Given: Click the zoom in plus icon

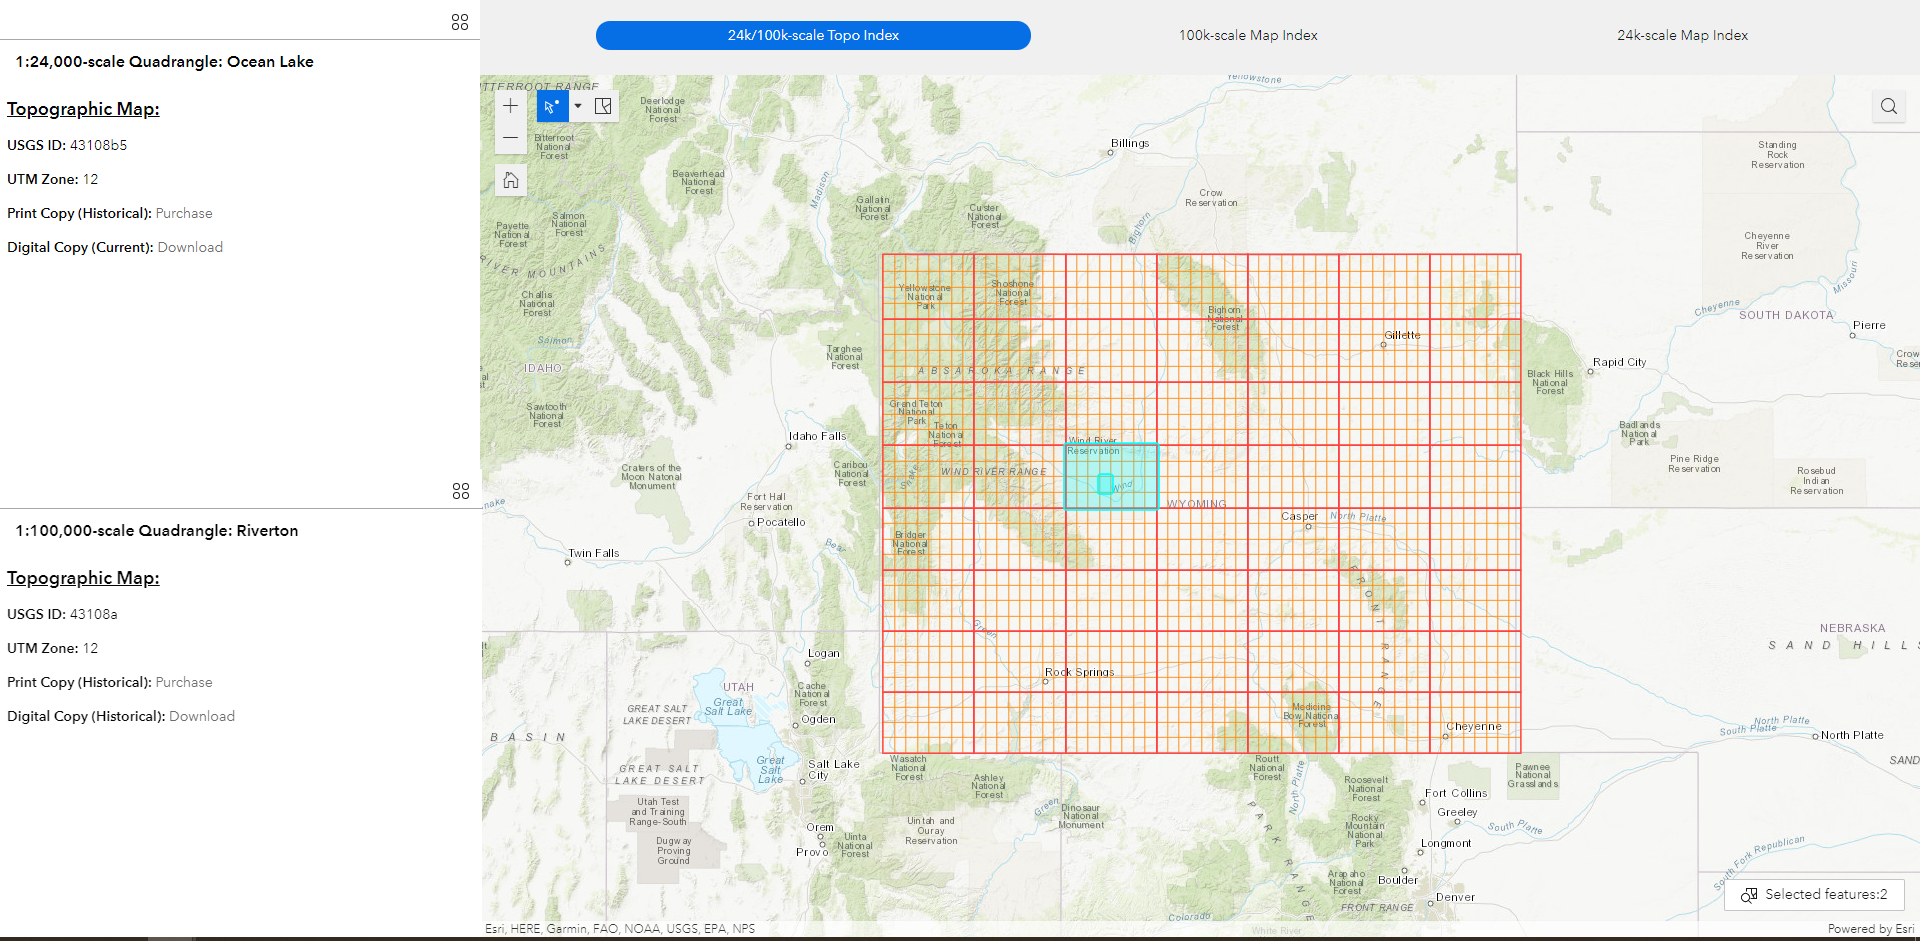Looking at the screenshot, I should click(510, 105).
